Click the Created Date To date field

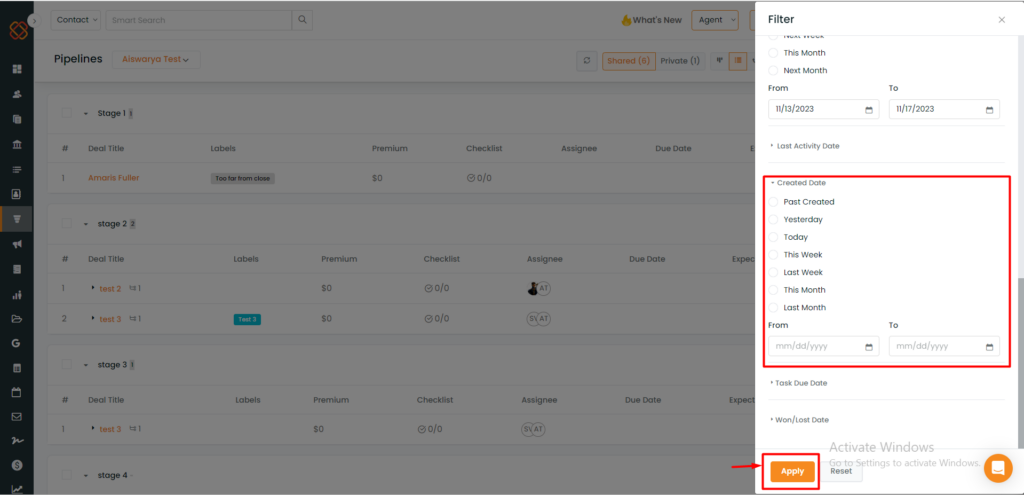(944, 346)
